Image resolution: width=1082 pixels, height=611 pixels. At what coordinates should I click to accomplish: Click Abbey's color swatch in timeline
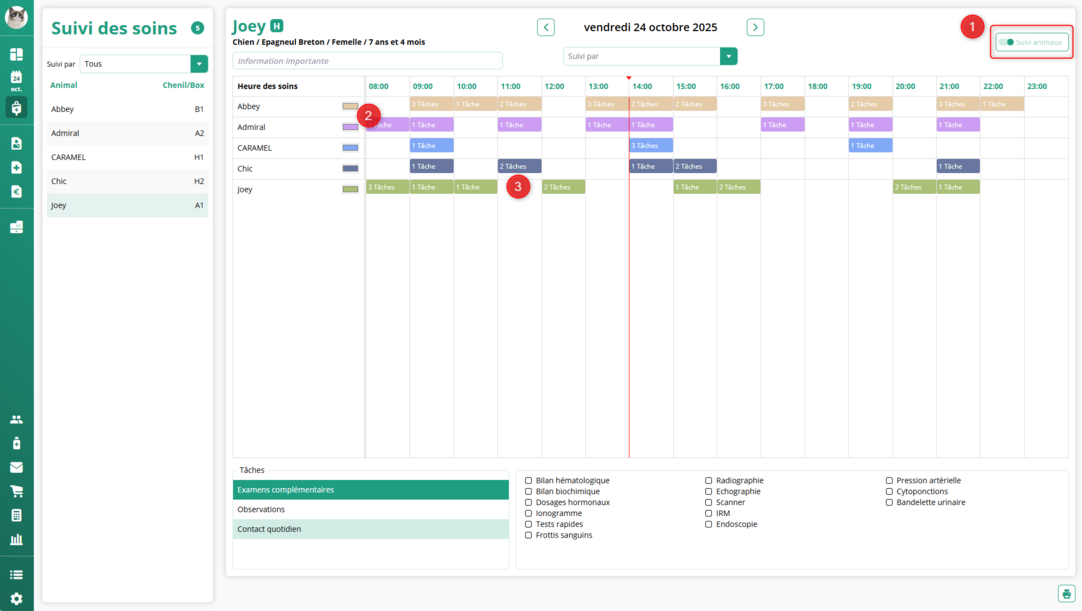[350, 106]
